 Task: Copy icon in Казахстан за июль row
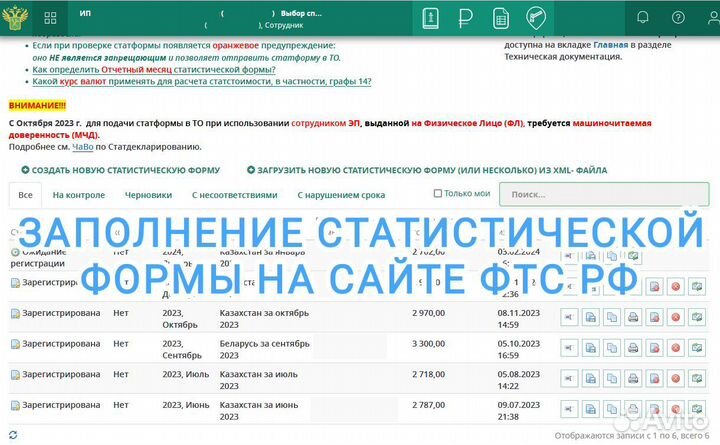(612, 379)
